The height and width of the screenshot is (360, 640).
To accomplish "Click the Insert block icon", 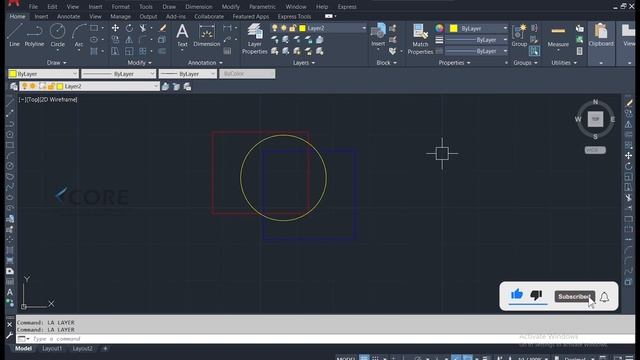I will coord(378,35).
